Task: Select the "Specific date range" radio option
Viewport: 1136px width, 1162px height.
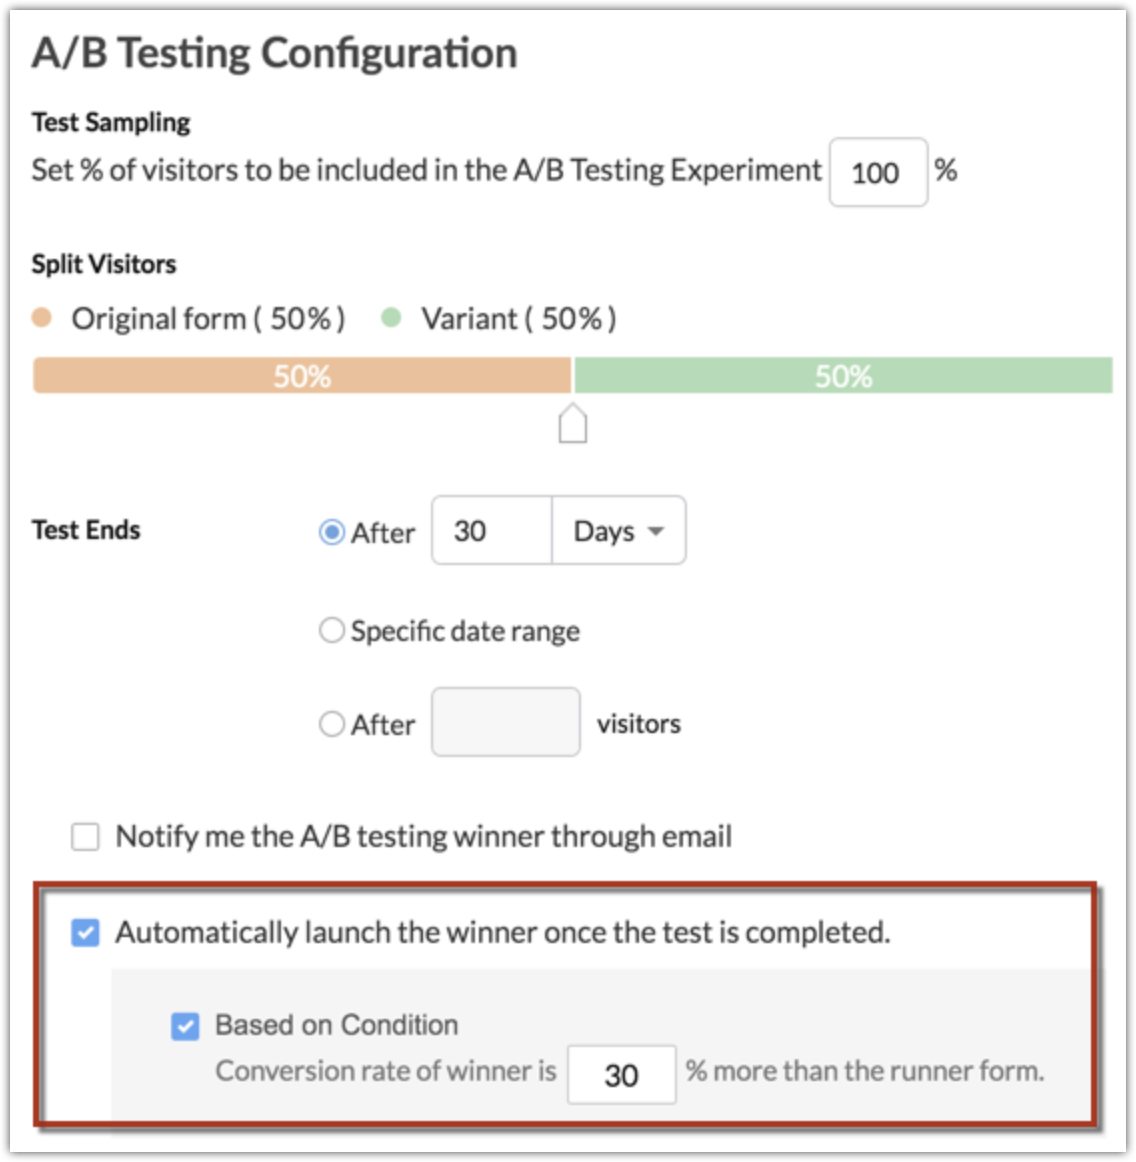Action: 331,631
